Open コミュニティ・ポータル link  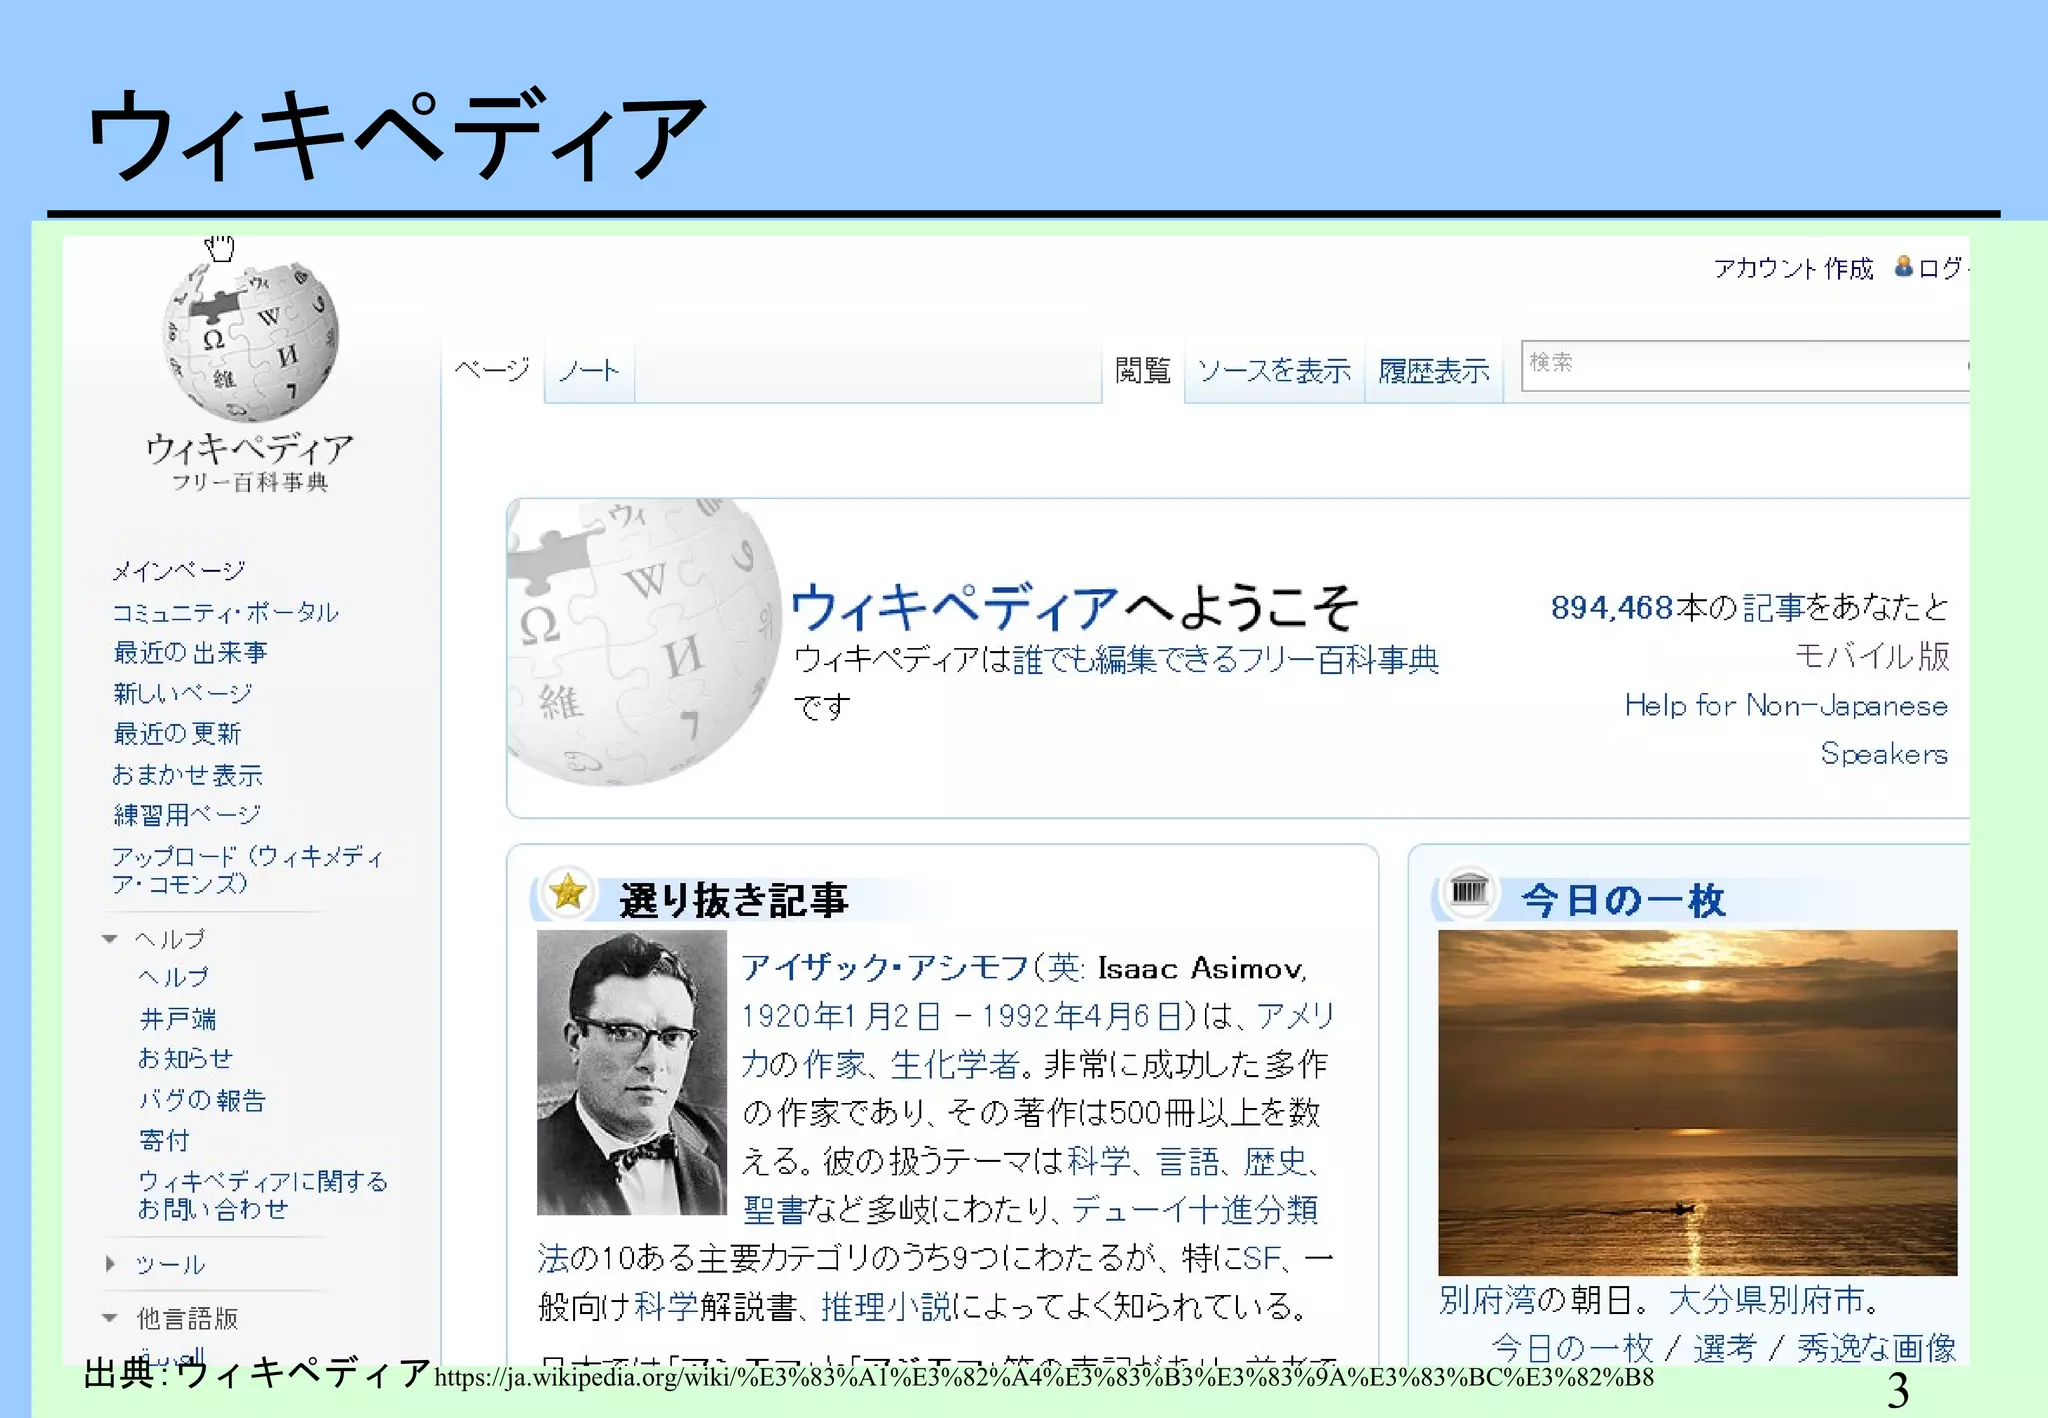(225, 611)
